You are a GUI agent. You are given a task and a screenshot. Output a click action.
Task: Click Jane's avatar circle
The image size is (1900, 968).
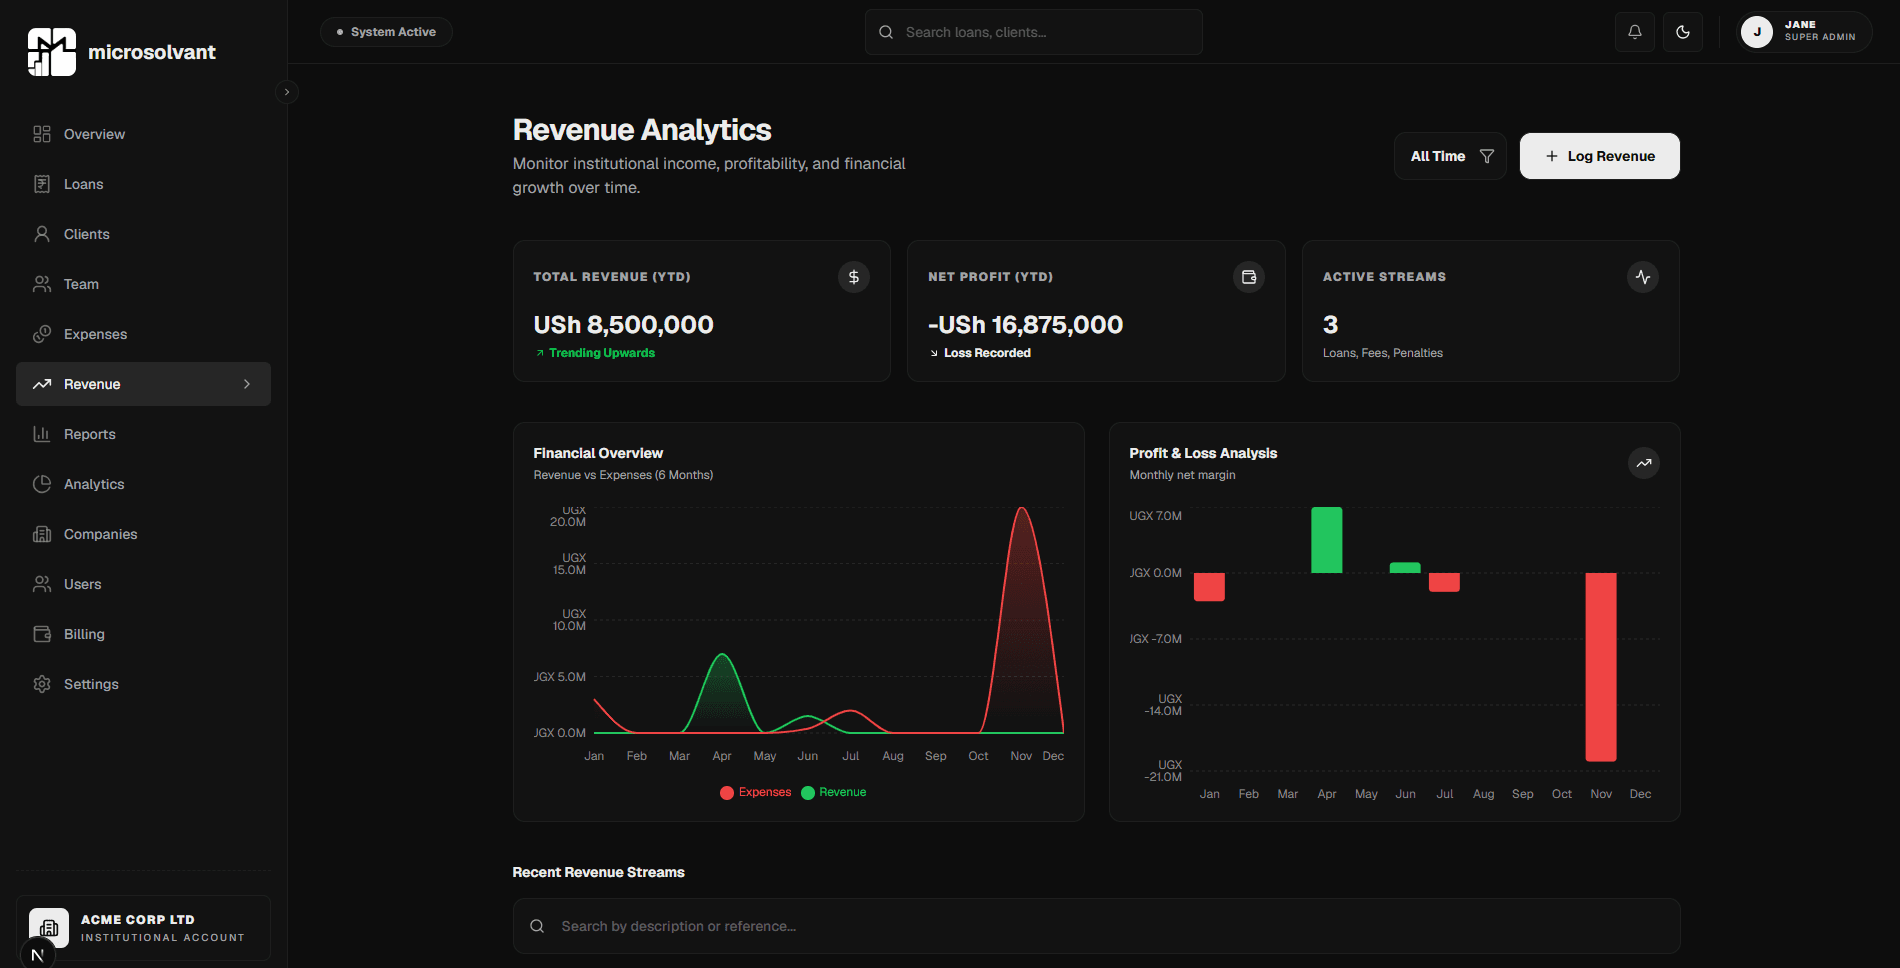(1757, 32)
